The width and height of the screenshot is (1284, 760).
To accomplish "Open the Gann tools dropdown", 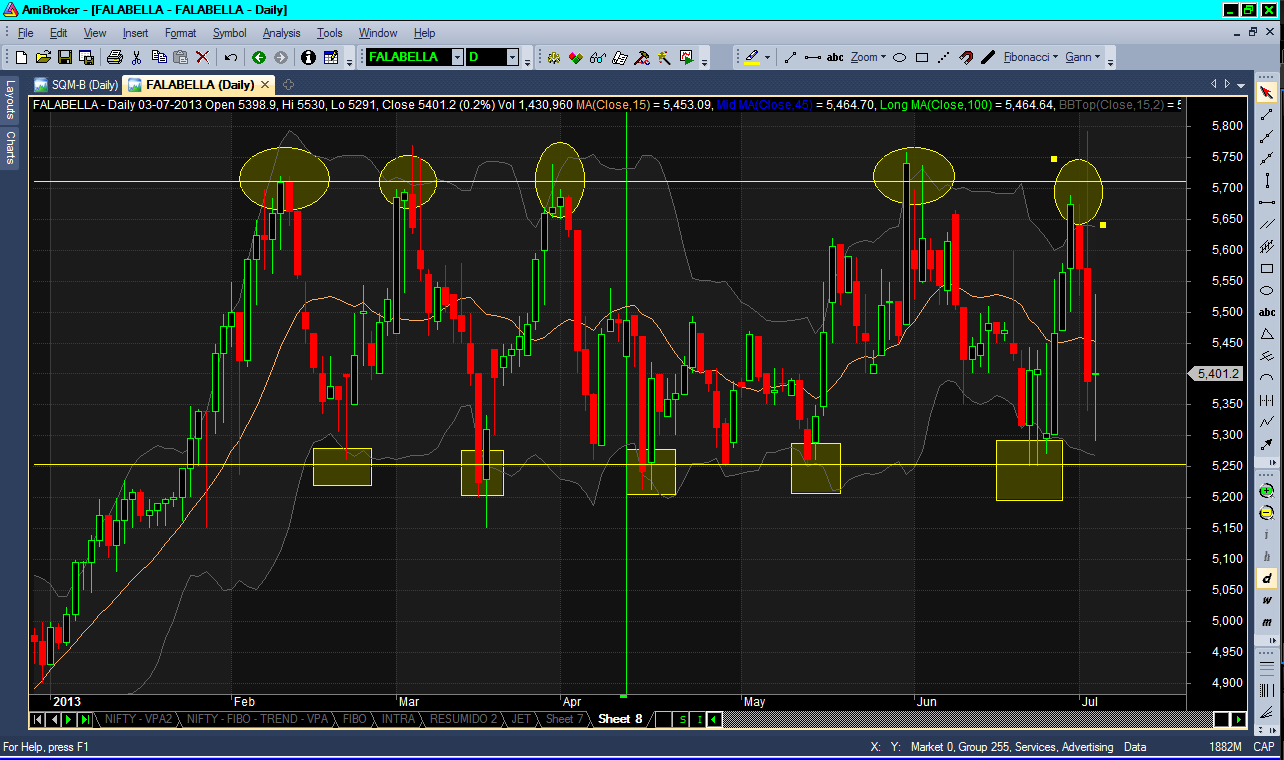I will pyautogui.click(x=1083, y=57).
